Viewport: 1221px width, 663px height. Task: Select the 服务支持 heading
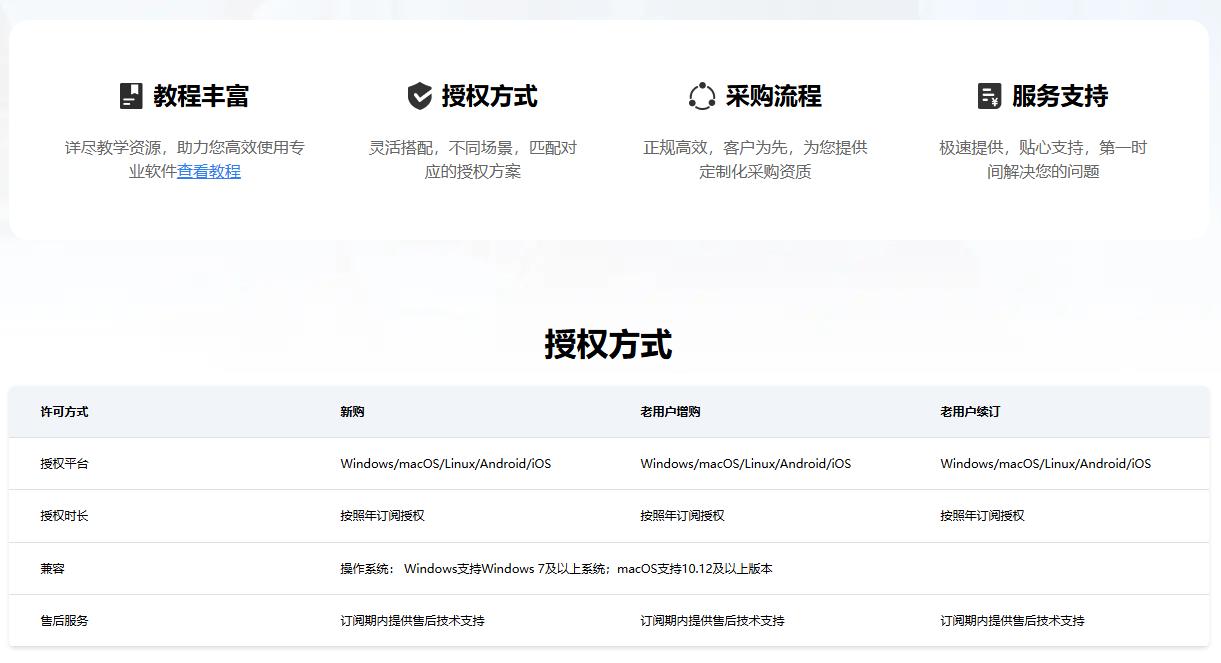pyautogui.click(x=1060, y=96)
